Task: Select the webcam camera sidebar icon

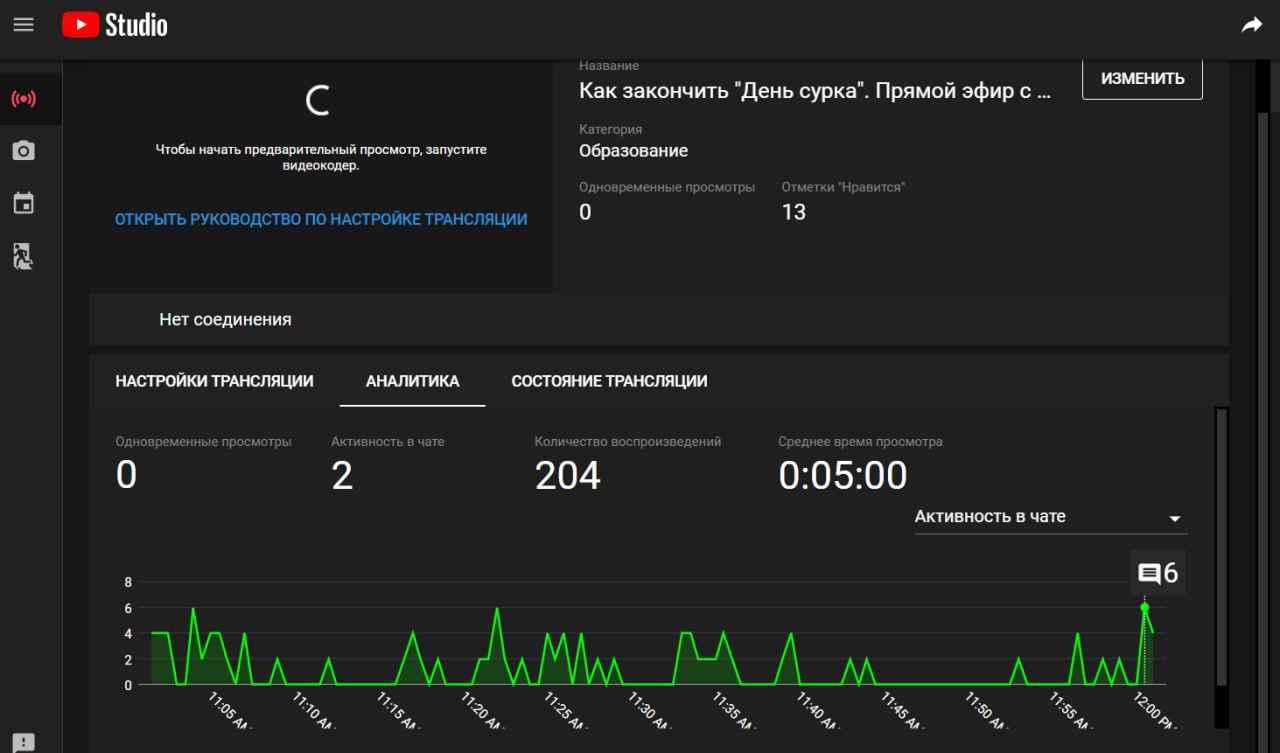Action: coord(23,151)
